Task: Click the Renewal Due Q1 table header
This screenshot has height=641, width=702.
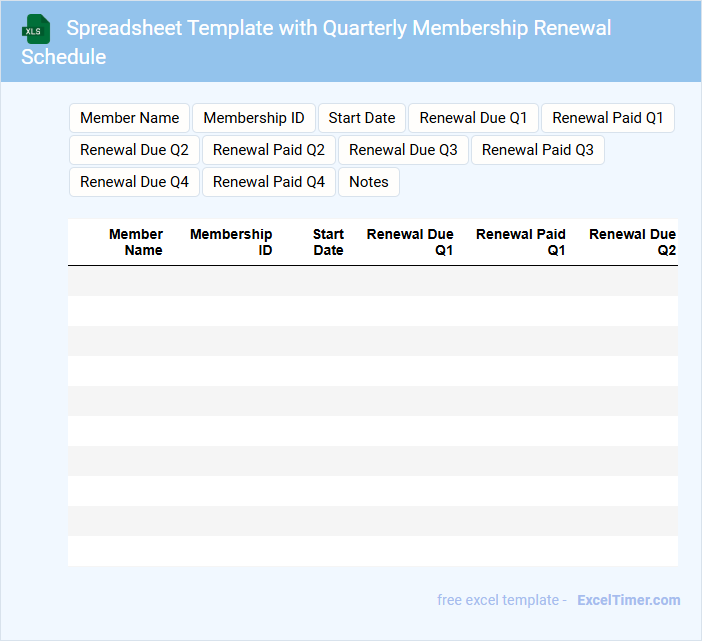Action: pos(410,242)
